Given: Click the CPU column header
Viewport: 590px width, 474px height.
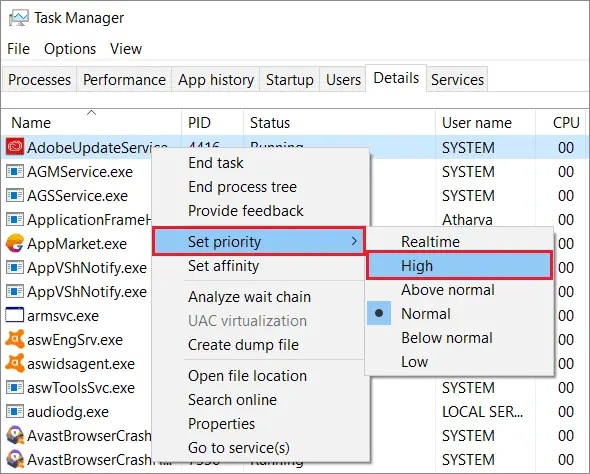Looking at the screenshot, I should tap(566, 123).
